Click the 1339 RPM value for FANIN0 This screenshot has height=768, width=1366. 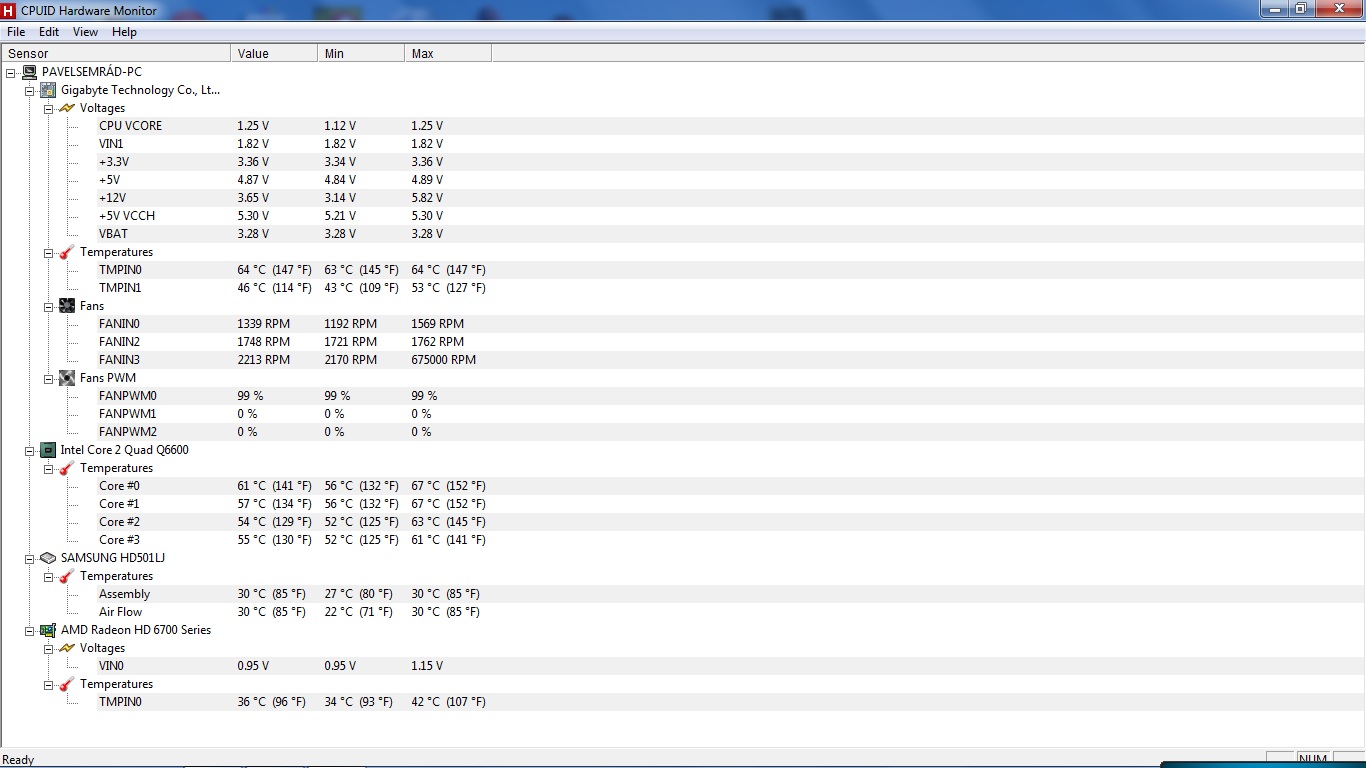click(263, 324)
